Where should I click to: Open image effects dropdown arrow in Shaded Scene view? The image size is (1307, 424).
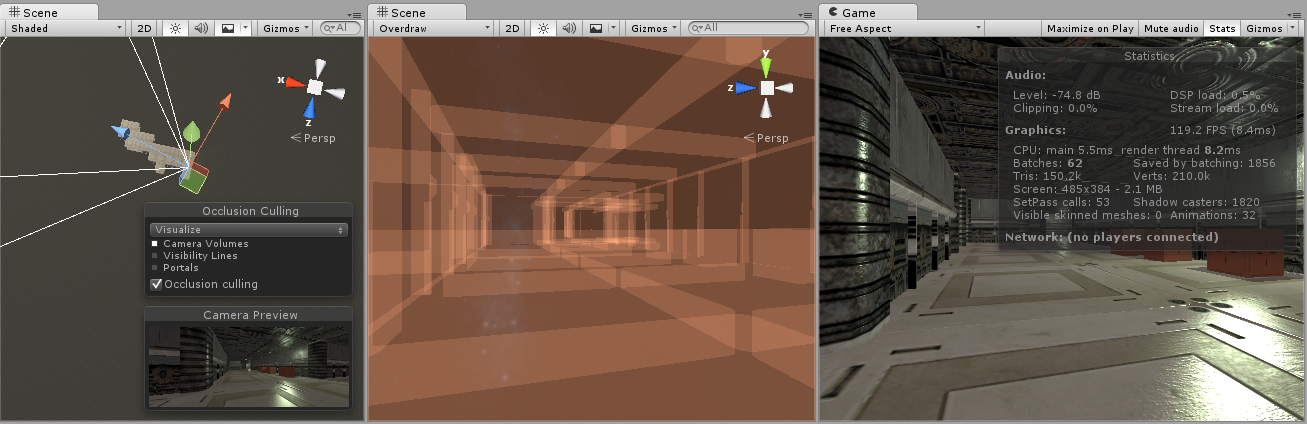click(246, 28)
